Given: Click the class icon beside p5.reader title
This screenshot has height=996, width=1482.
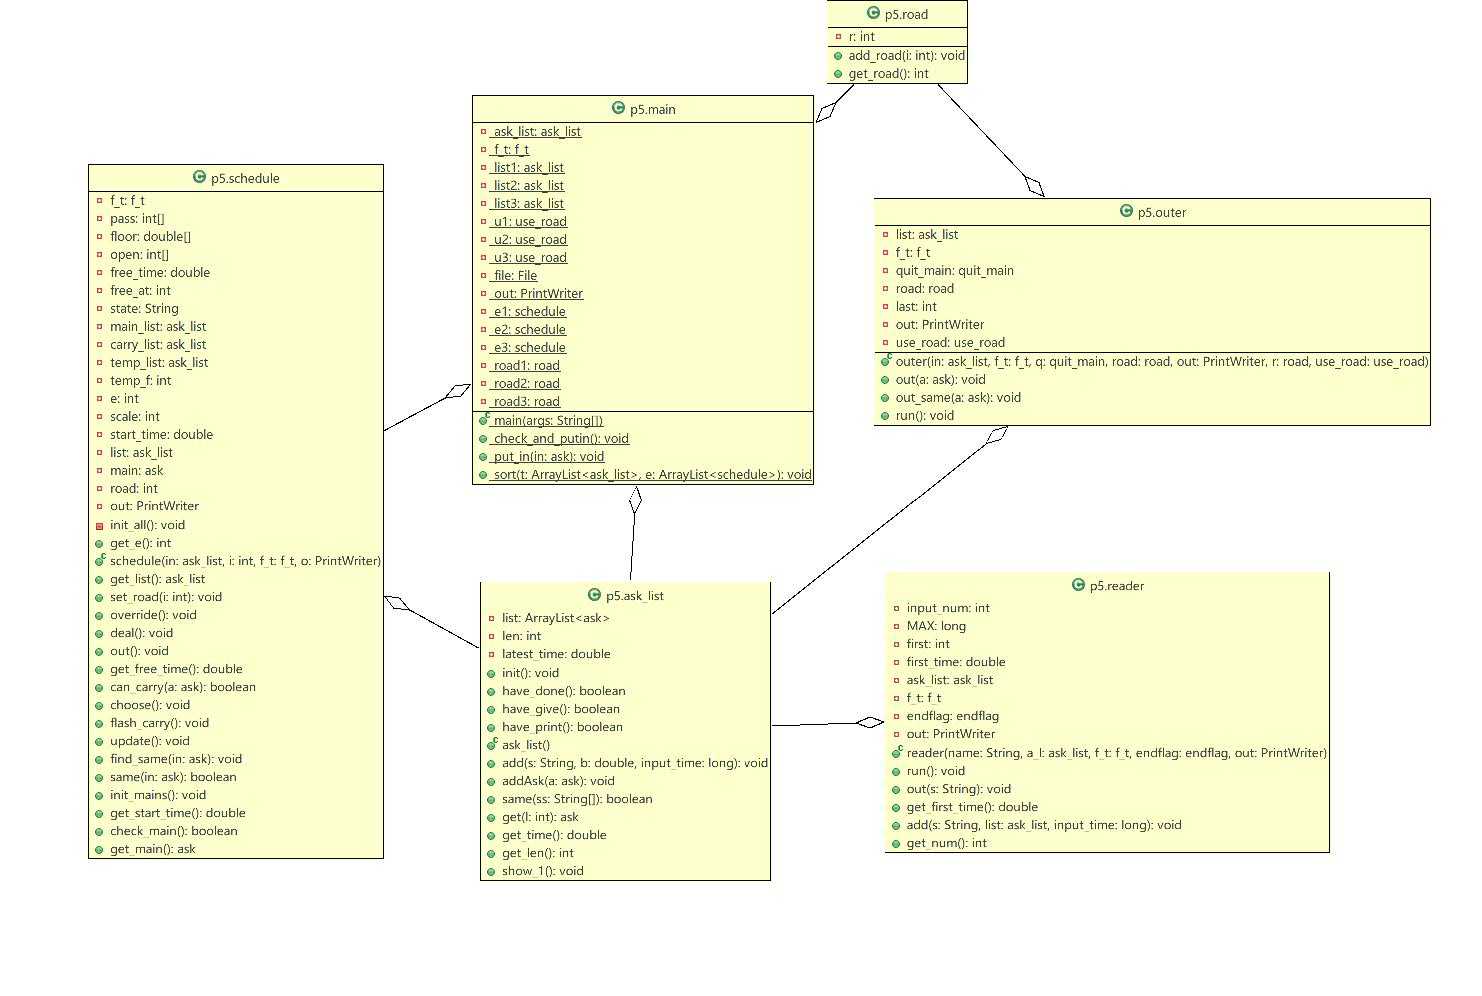Looking at the screenshot, I should coord(1078,585).
